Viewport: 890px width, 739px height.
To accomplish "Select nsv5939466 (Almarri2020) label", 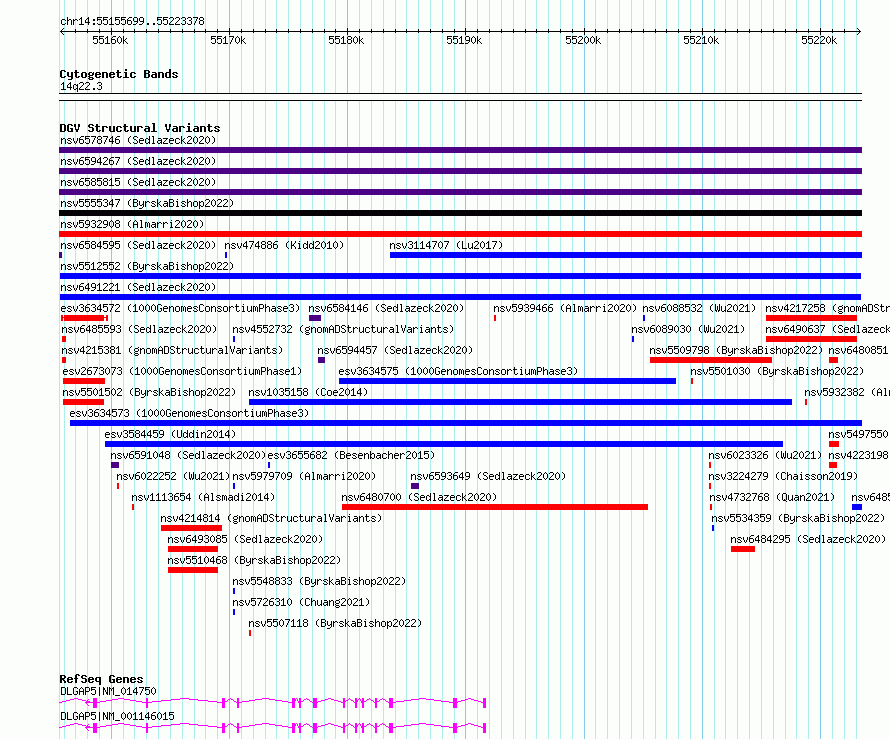I will coord(565,308).
